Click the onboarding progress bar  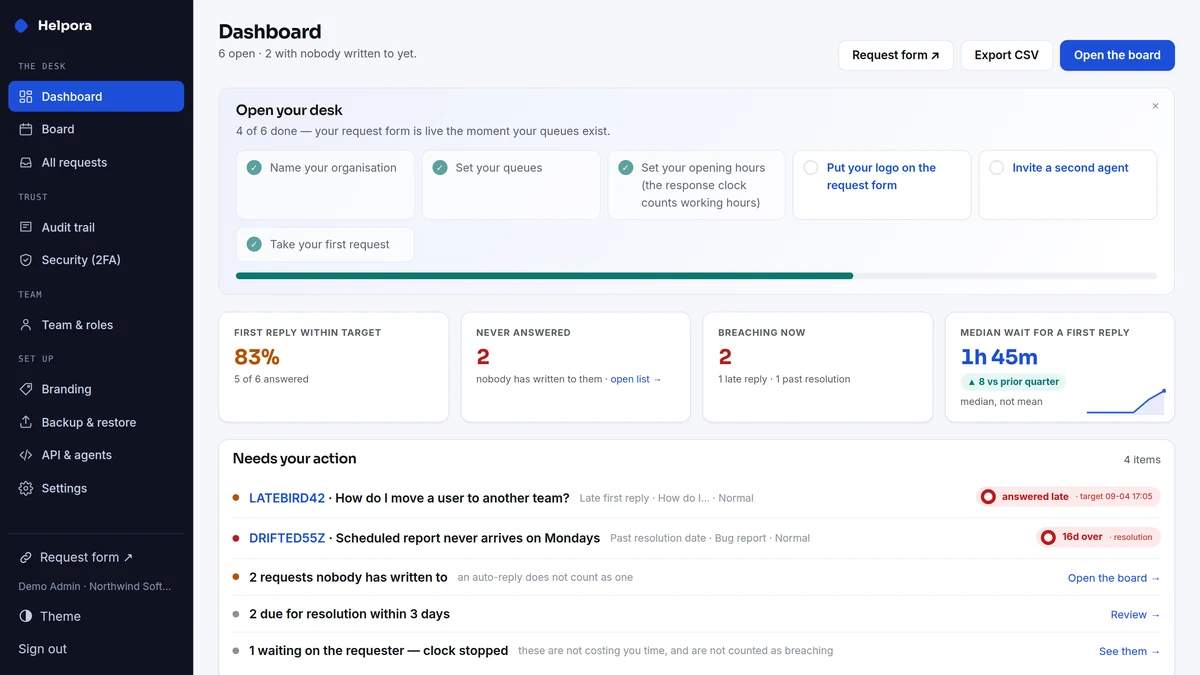coord(697,276)
